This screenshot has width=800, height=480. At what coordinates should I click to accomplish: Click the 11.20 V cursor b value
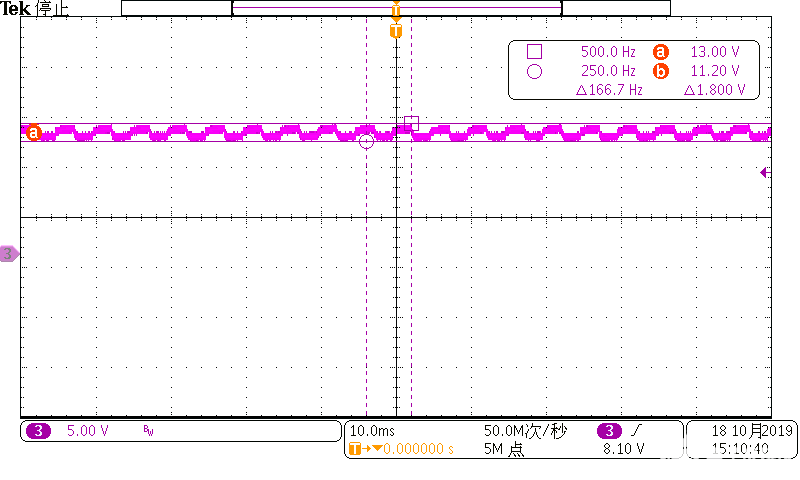[715, 71]
